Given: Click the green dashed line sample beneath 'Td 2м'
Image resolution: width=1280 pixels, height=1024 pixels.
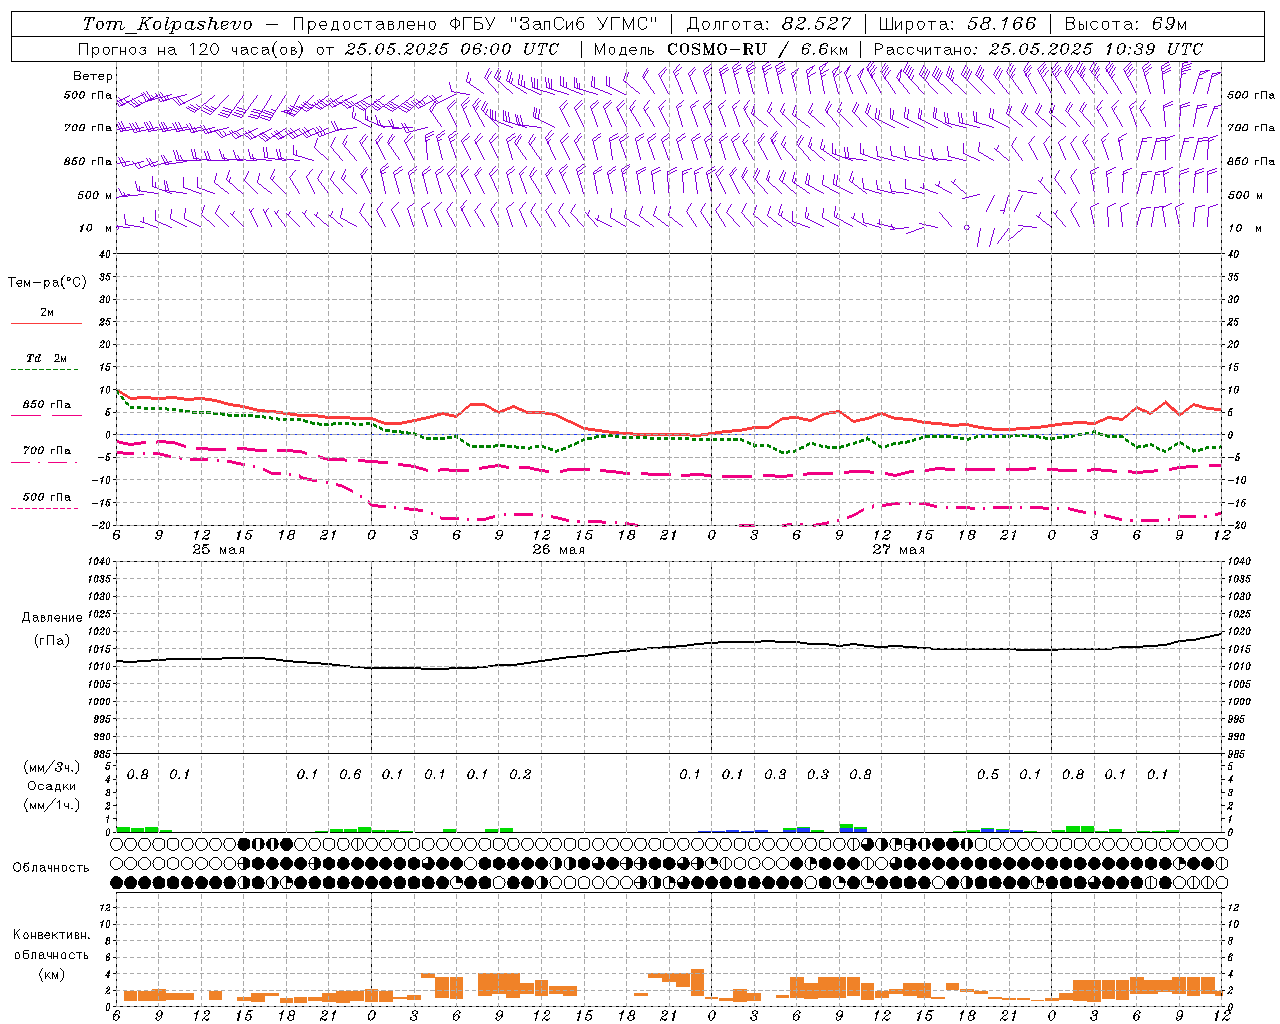Looking at the screenshot, I should pos(44,370).
